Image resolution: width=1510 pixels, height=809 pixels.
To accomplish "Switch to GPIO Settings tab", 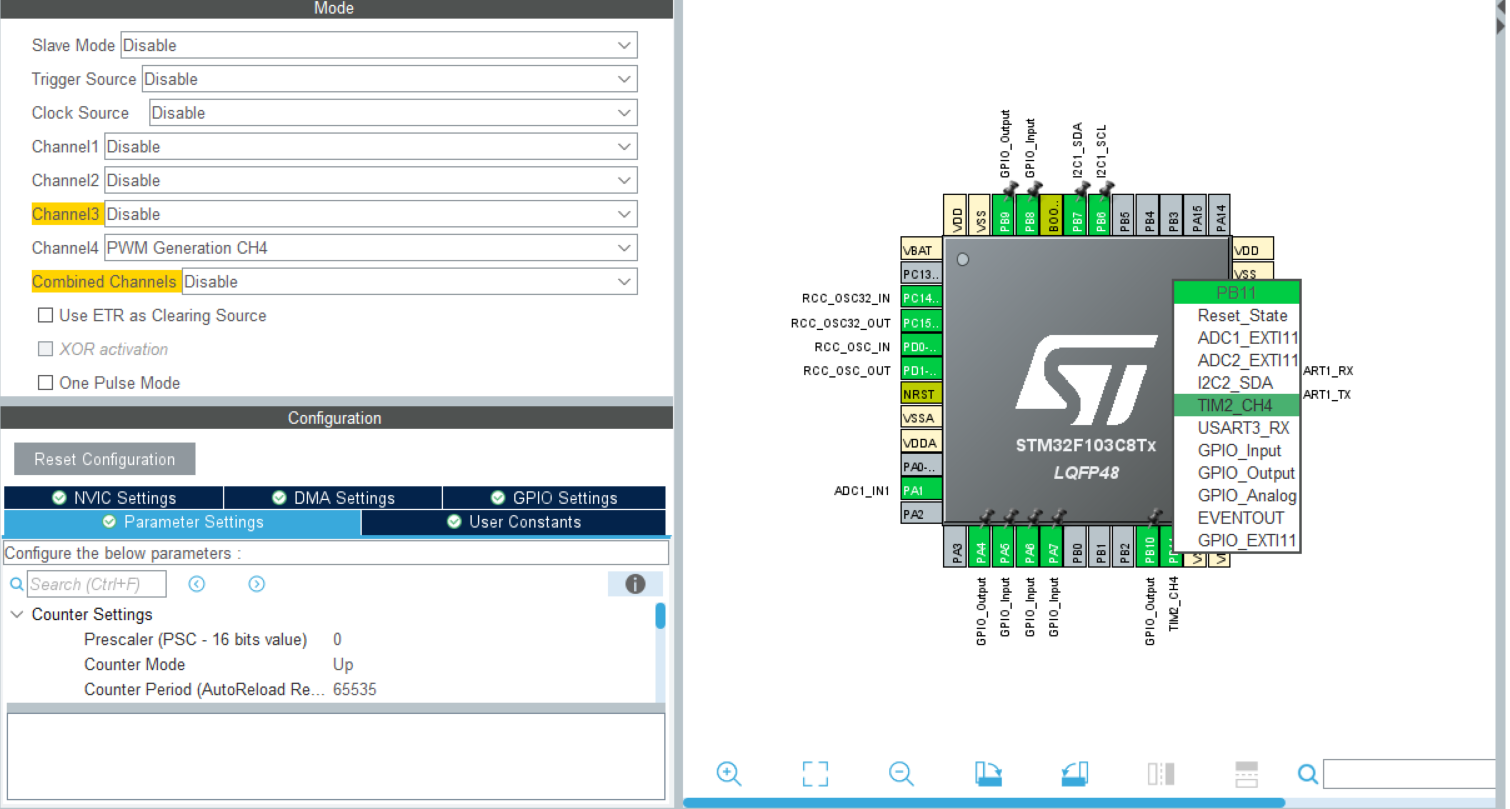I will click(554, 498).
